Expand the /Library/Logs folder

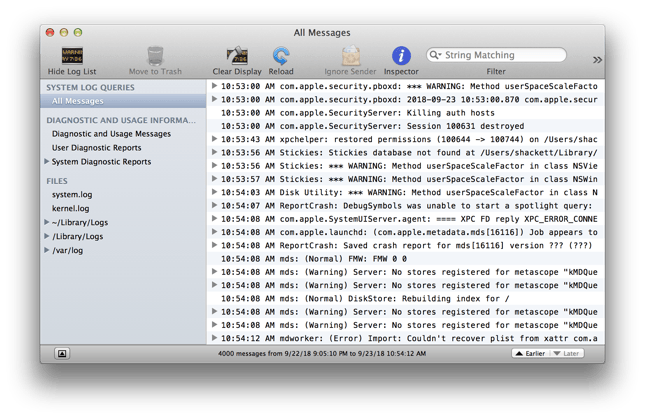coord(46,236)
